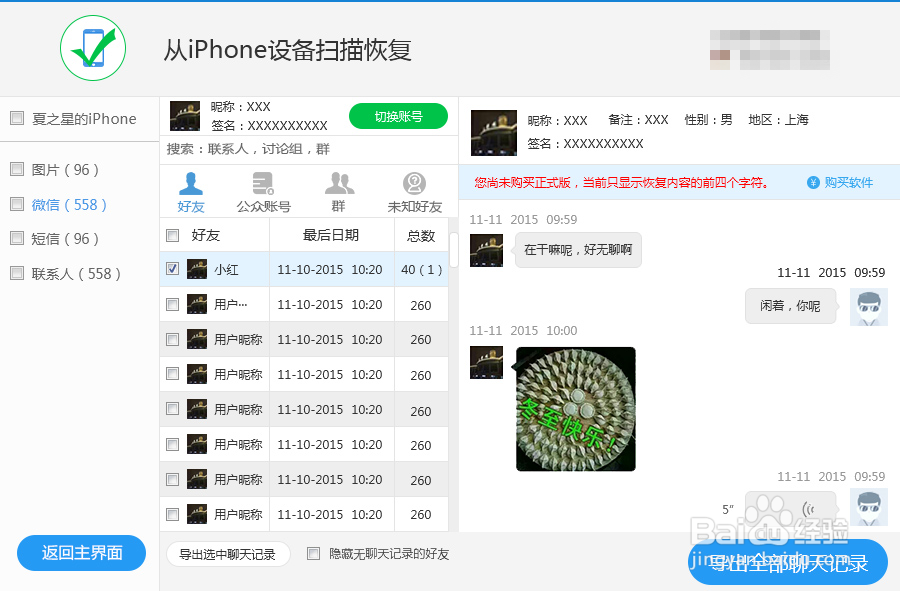This screenshot has width=900, height=591.
Task: Play the 5″ voice message
Action: point(790,508)
